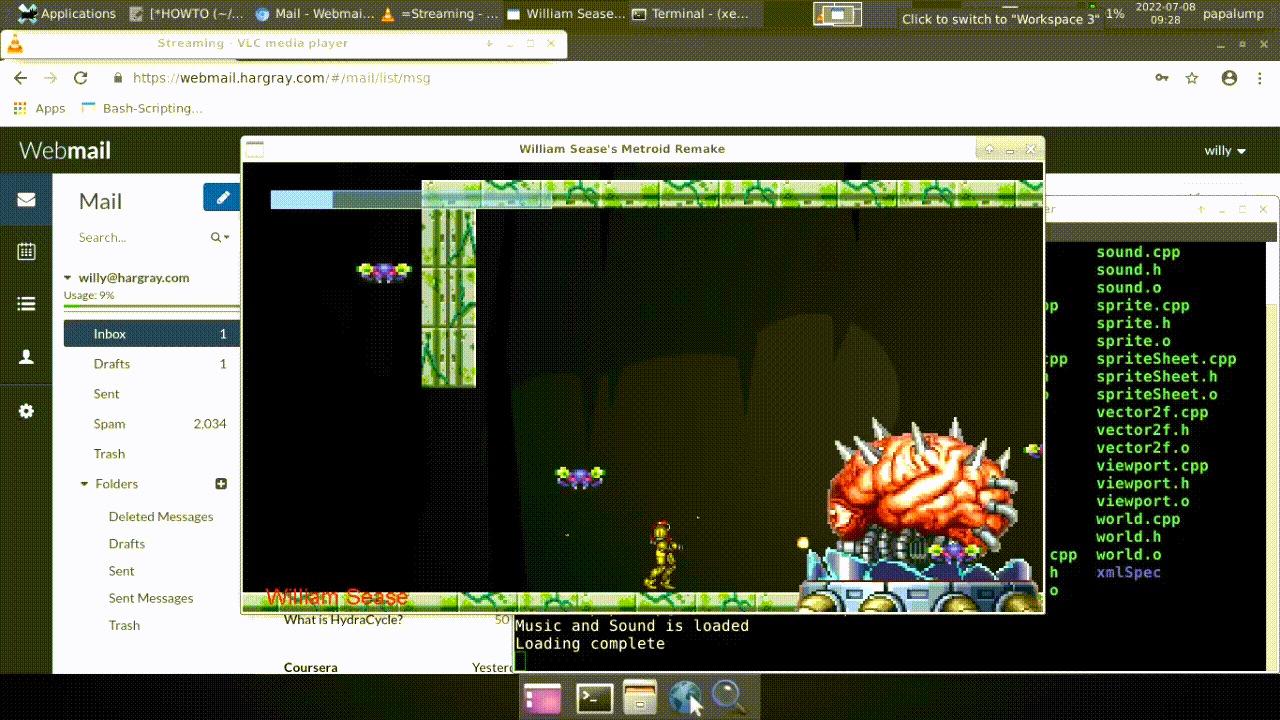Open the Spam folder
The width and height of the screenshot is (1280, 720).
[109, 424]
